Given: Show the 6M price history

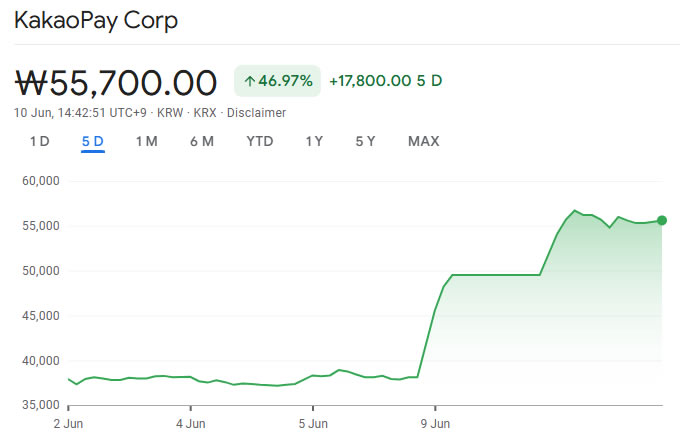Looking at the screenshot, I should (x=202, y=141).
